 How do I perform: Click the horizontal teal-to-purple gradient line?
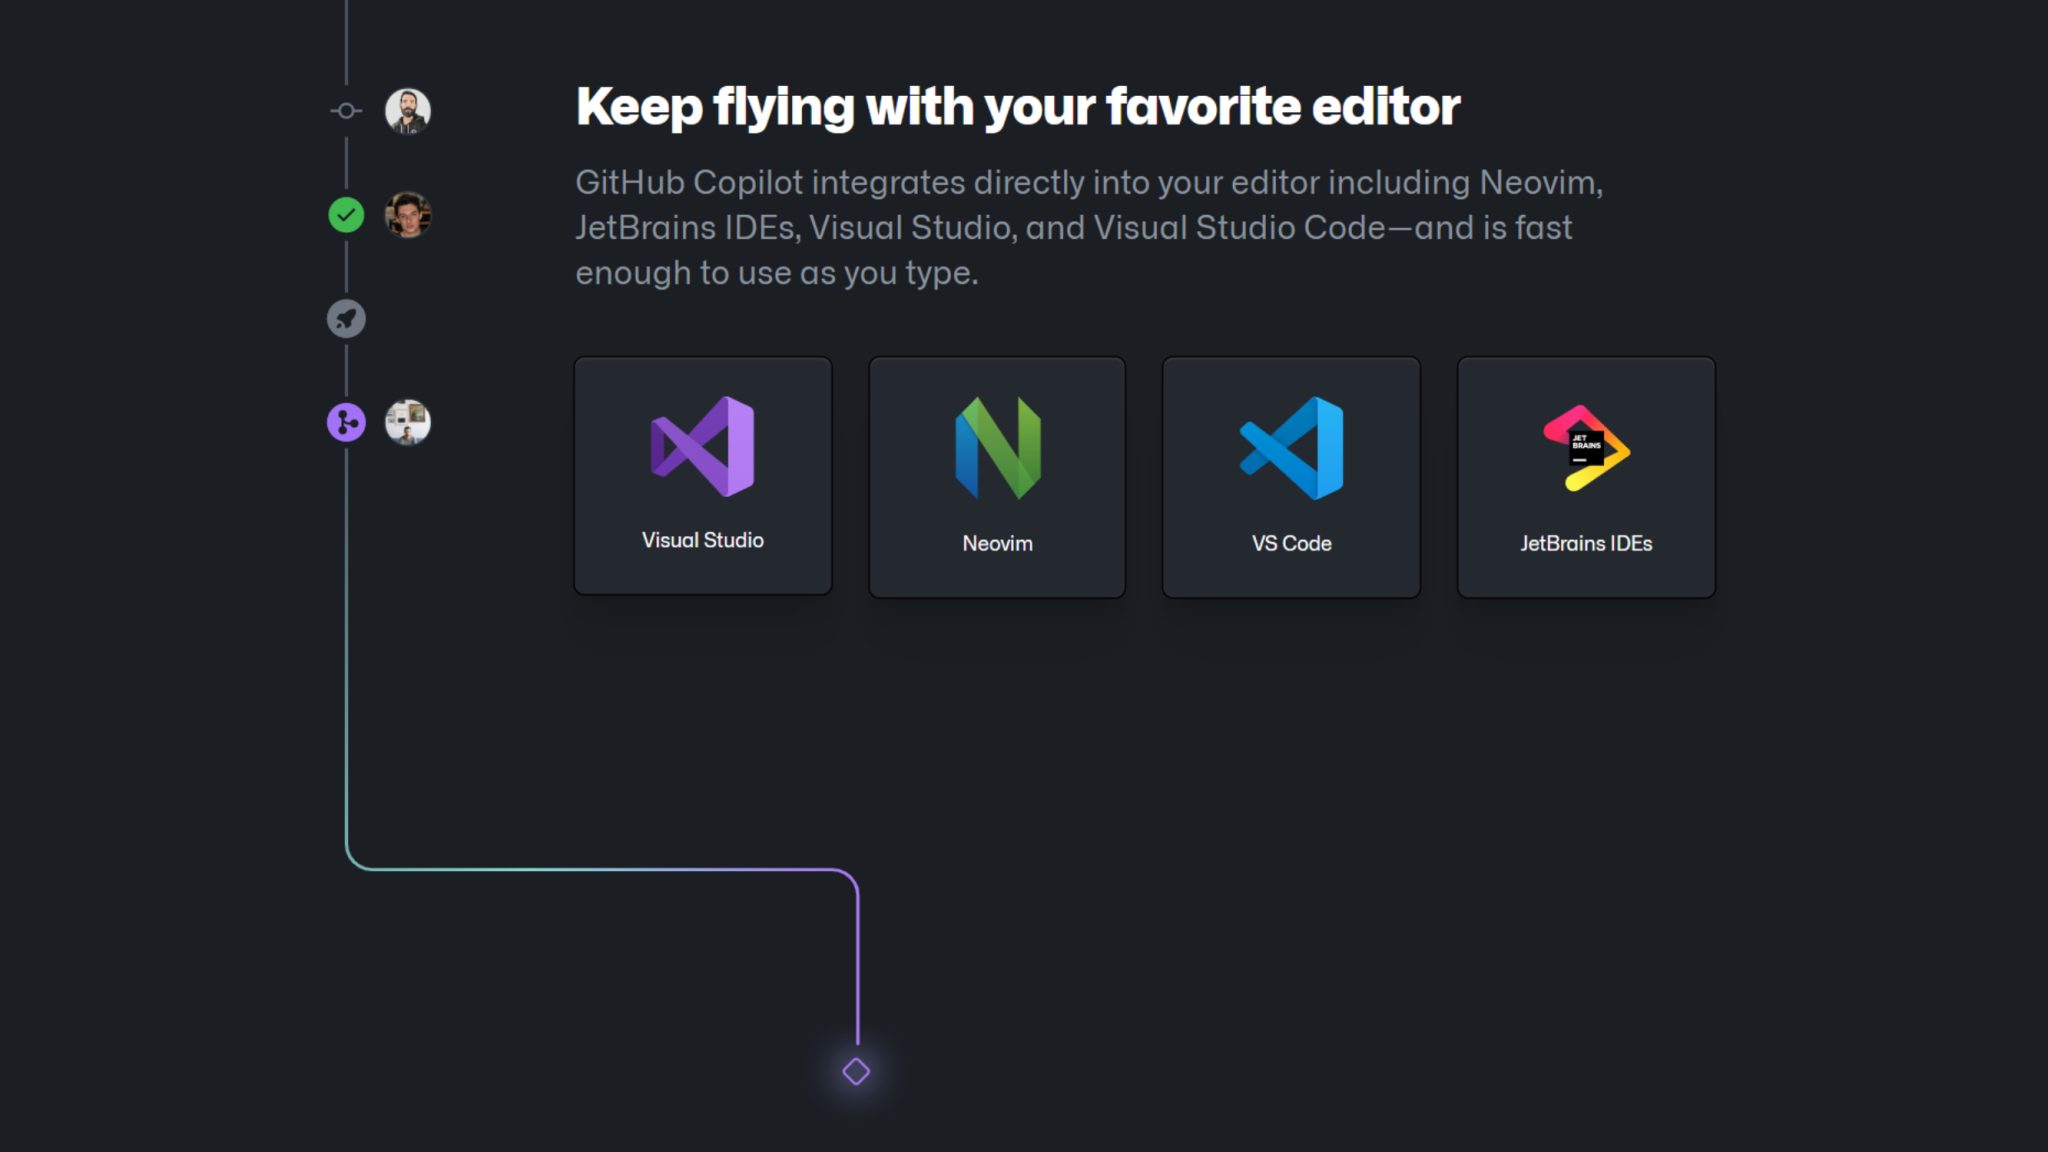tap(600, 869)
